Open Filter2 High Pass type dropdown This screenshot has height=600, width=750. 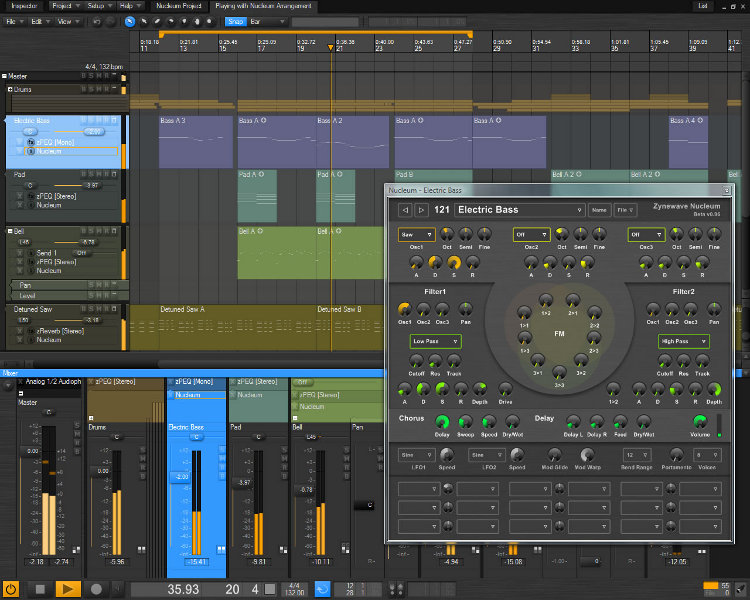(x=683, y=341)
